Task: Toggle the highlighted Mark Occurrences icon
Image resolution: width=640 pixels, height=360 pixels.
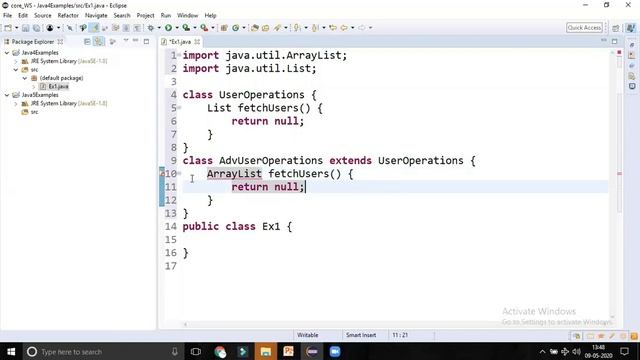Action: coord(94,28)
